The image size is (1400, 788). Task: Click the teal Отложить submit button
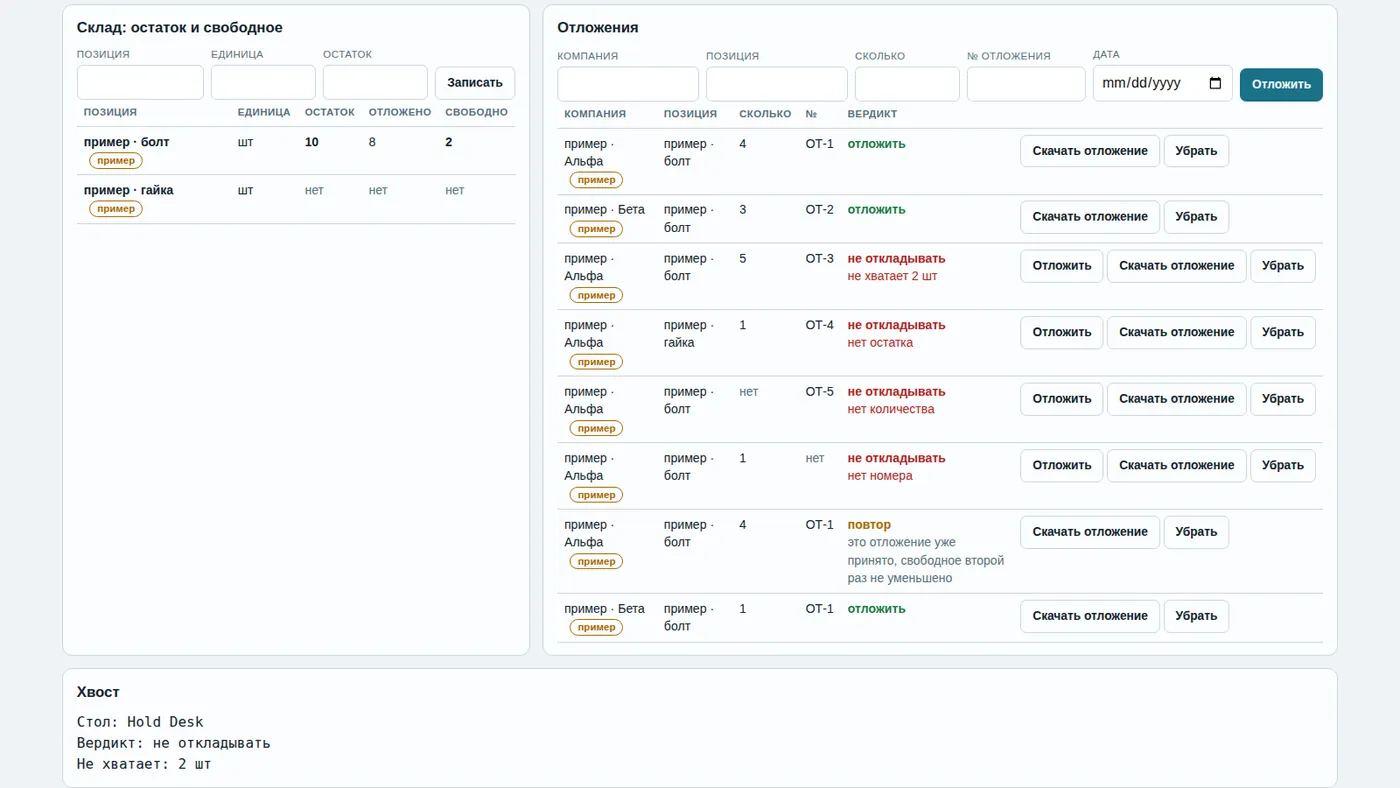[x=1281, y=85]
